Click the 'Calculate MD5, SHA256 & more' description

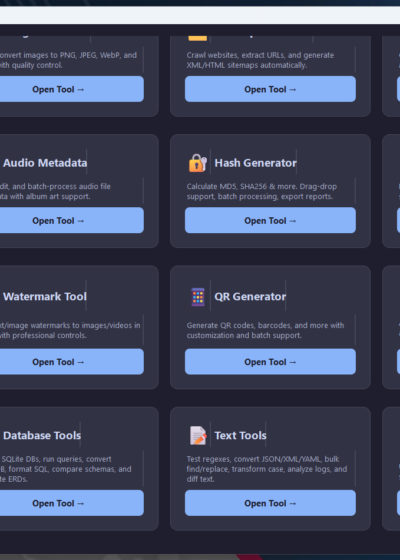coord(262,191)
